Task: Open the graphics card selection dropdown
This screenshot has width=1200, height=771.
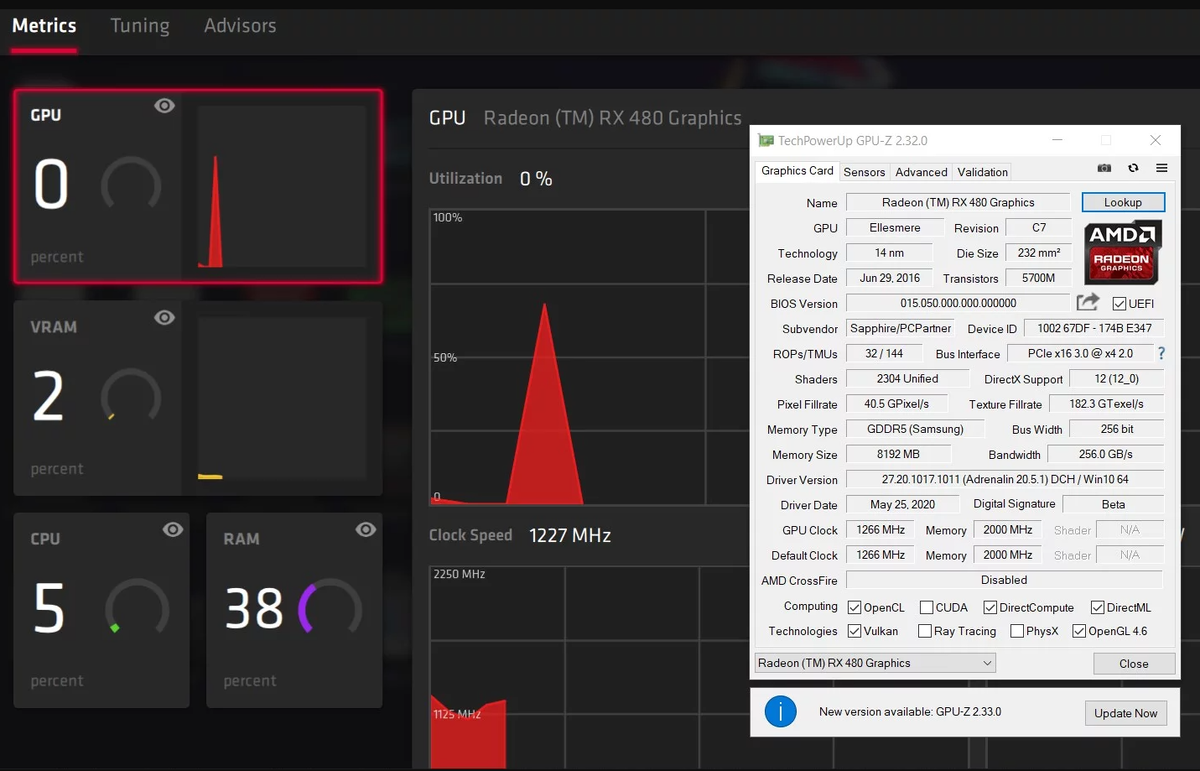Action: 875,663
